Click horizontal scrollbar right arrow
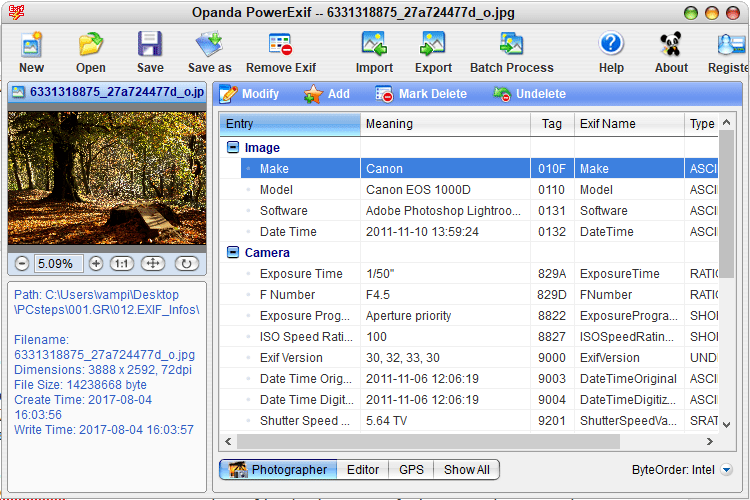This screenshot has height=500, width=750. (x=710, y=442)
